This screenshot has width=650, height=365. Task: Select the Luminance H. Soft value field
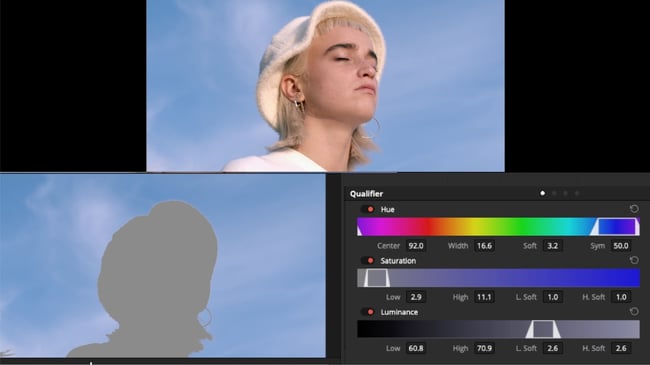coord(621,348)
